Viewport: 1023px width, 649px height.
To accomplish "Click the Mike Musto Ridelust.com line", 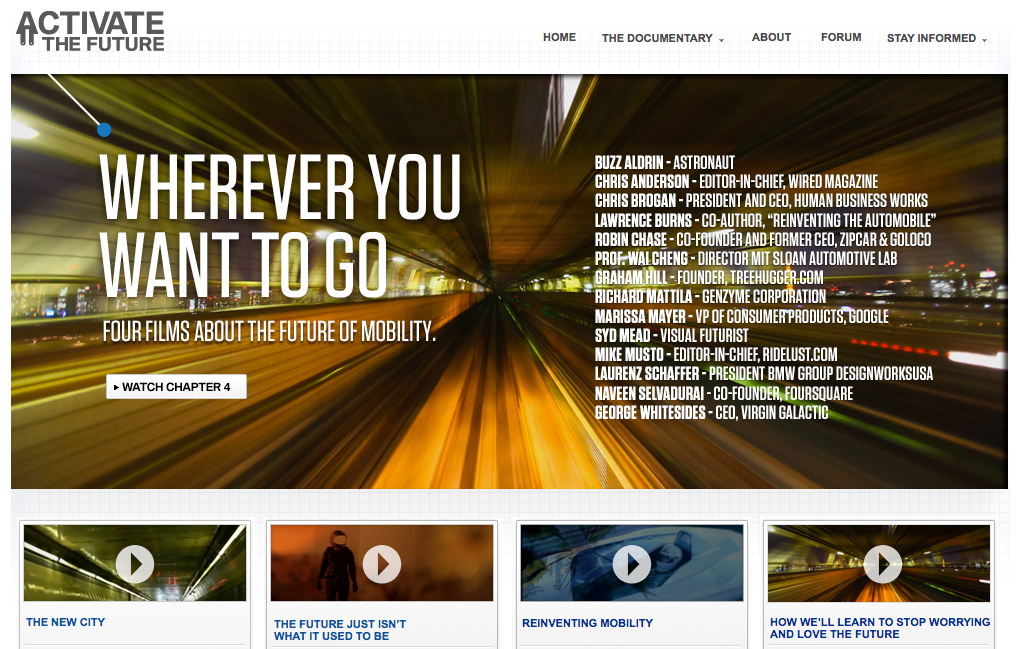I will (x=716, y=354).
